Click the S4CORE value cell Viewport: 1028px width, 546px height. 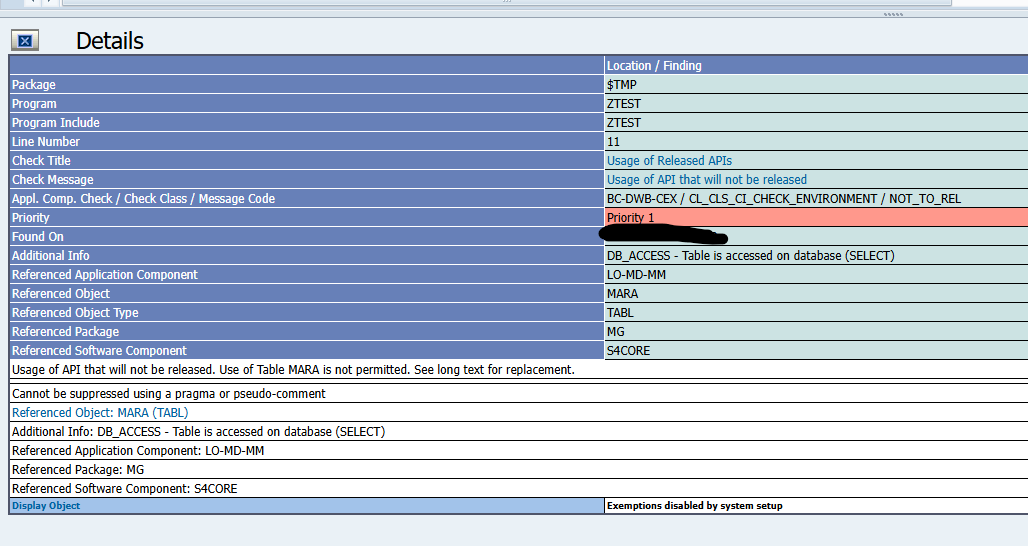(x=628, y=351)
